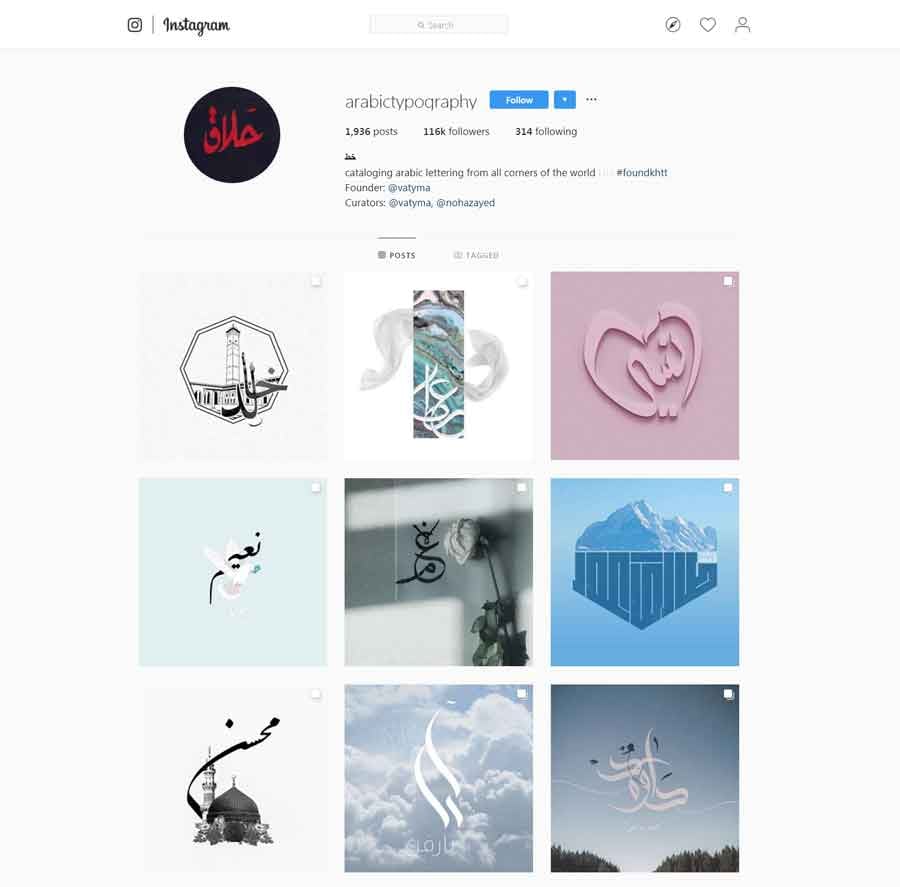
Task: Open the #foundkhtt hashtag link
Action: click(642, 172)
